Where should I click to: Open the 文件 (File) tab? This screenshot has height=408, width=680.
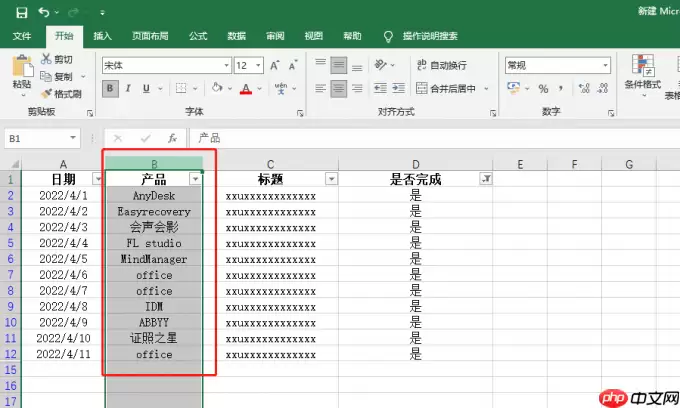(x=22, y=36)
